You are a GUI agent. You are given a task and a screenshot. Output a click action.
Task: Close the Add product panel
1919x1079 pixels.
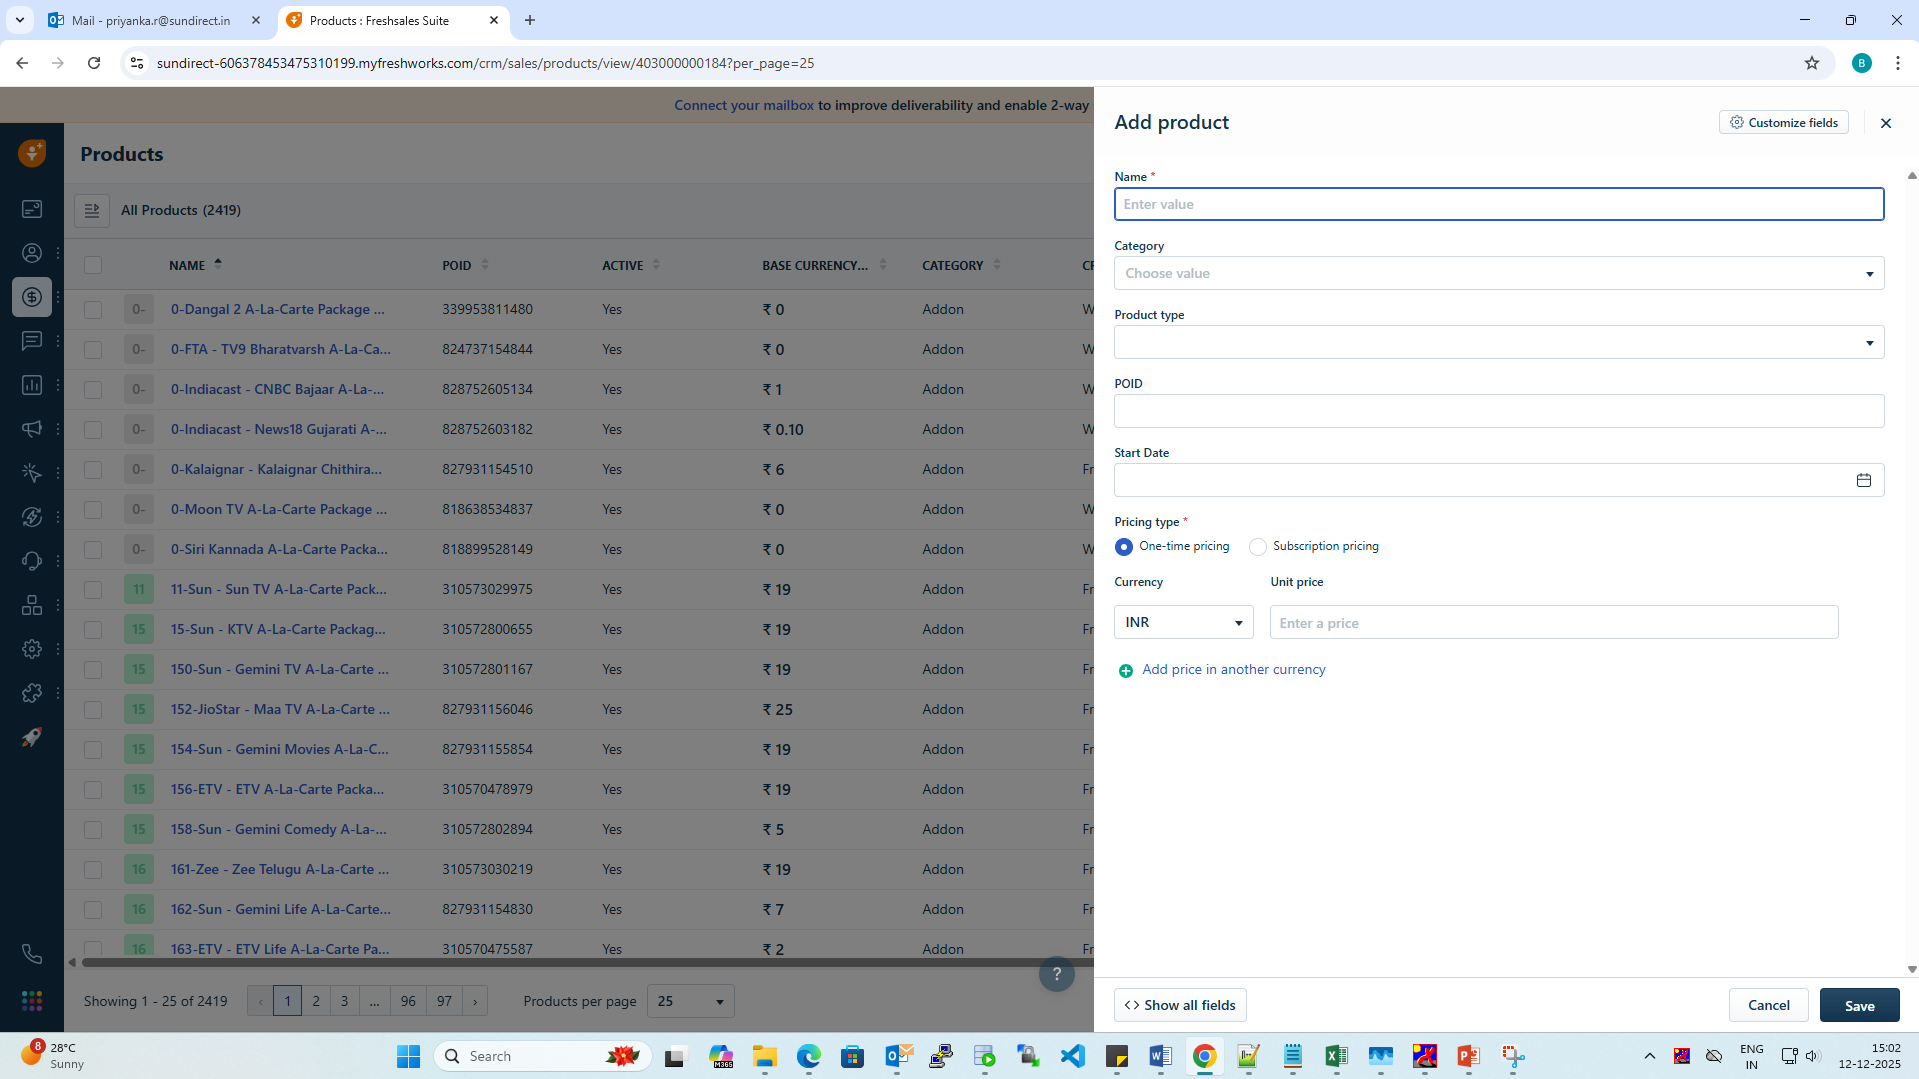(x=1886, y=123)
